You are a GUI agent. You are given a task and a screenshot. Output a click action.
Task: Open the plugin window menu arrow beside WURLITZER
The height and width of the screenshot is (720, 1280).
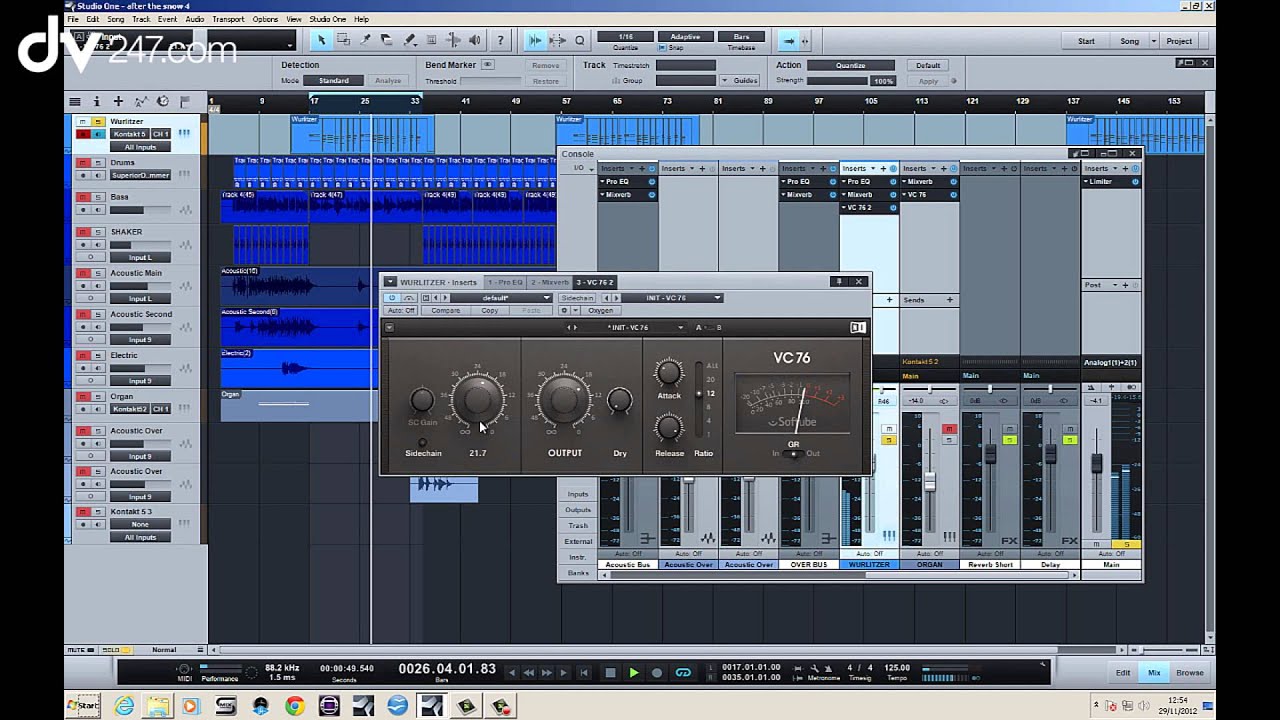[x=390, y=282]
